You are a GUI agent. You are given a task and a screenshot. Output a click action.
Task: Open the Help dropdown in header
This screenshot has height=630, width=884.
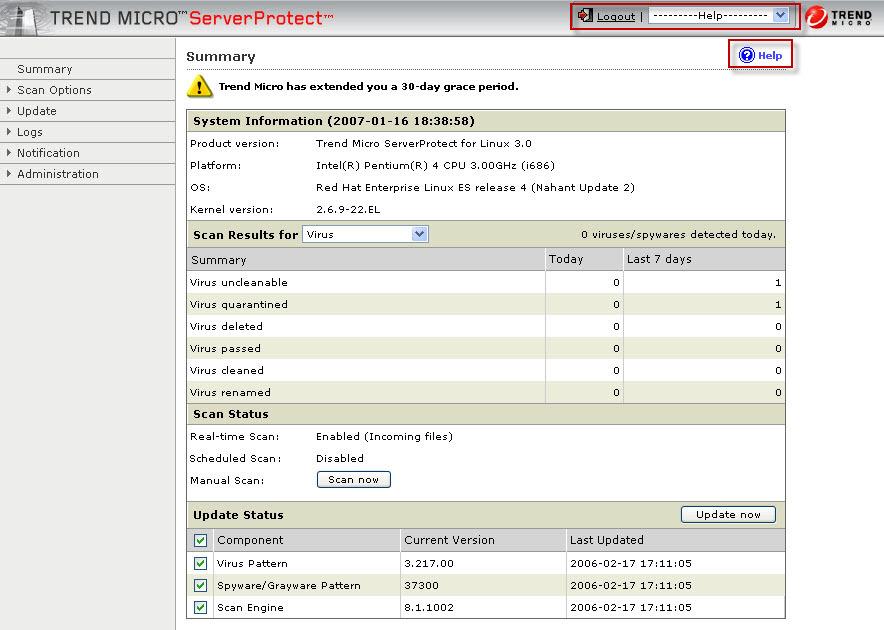719,16
